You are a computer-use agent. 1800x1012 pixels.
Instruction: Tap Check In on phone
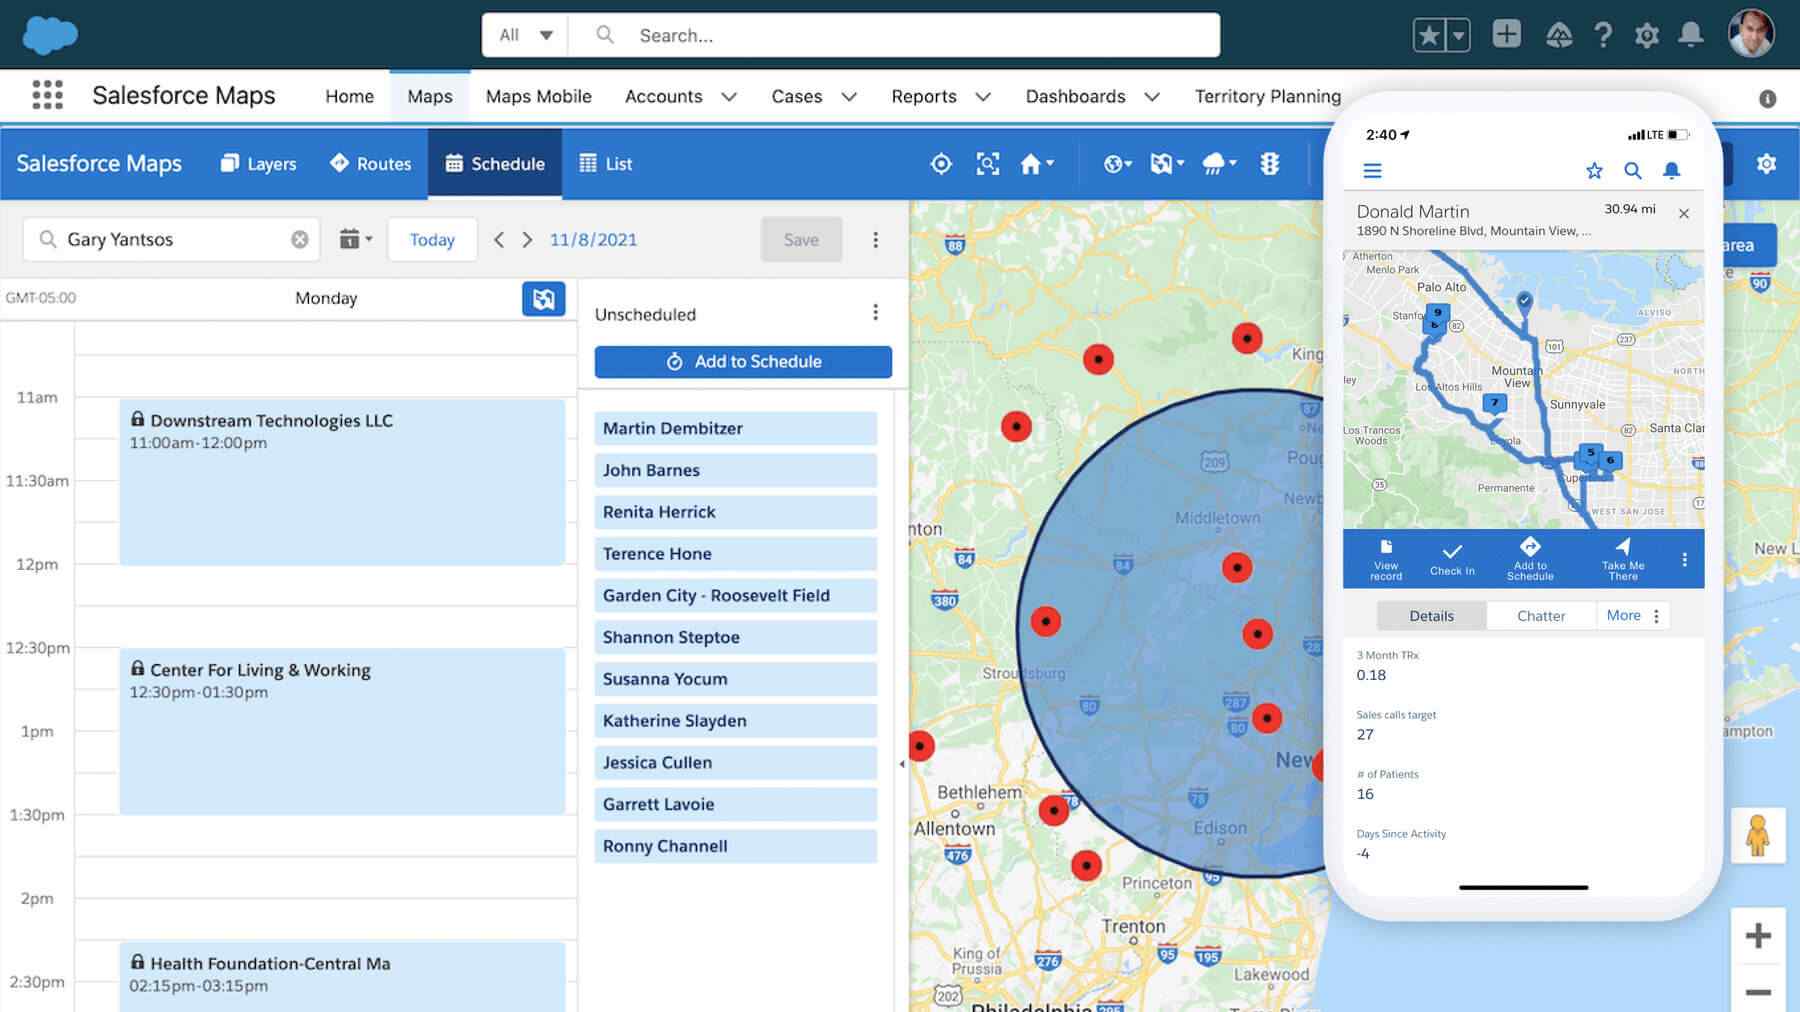click(1452, 559)
